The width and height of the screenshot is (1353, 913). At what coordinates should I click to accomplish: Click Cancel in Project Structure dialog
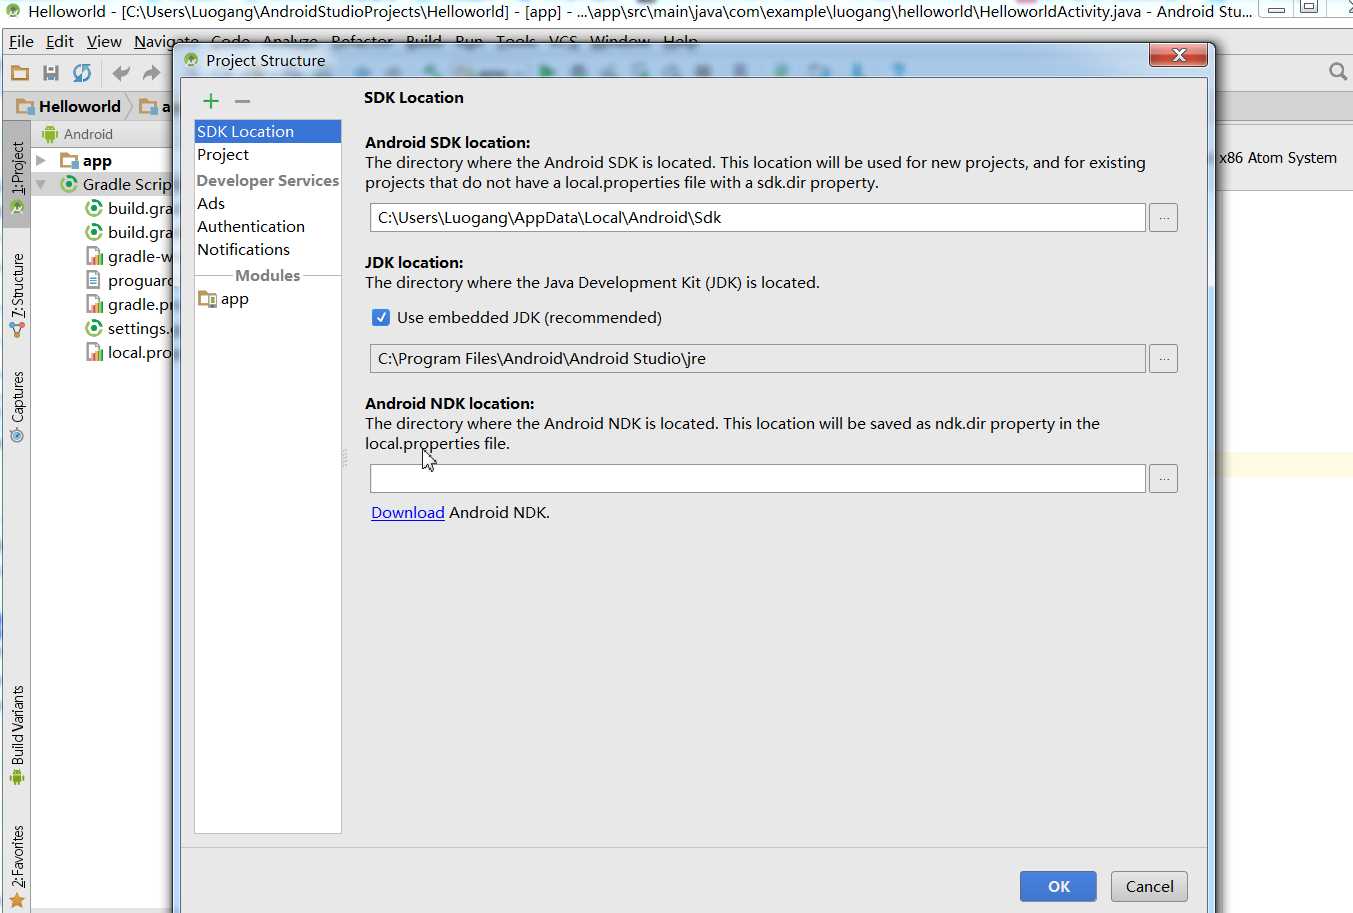[1149, 887]
